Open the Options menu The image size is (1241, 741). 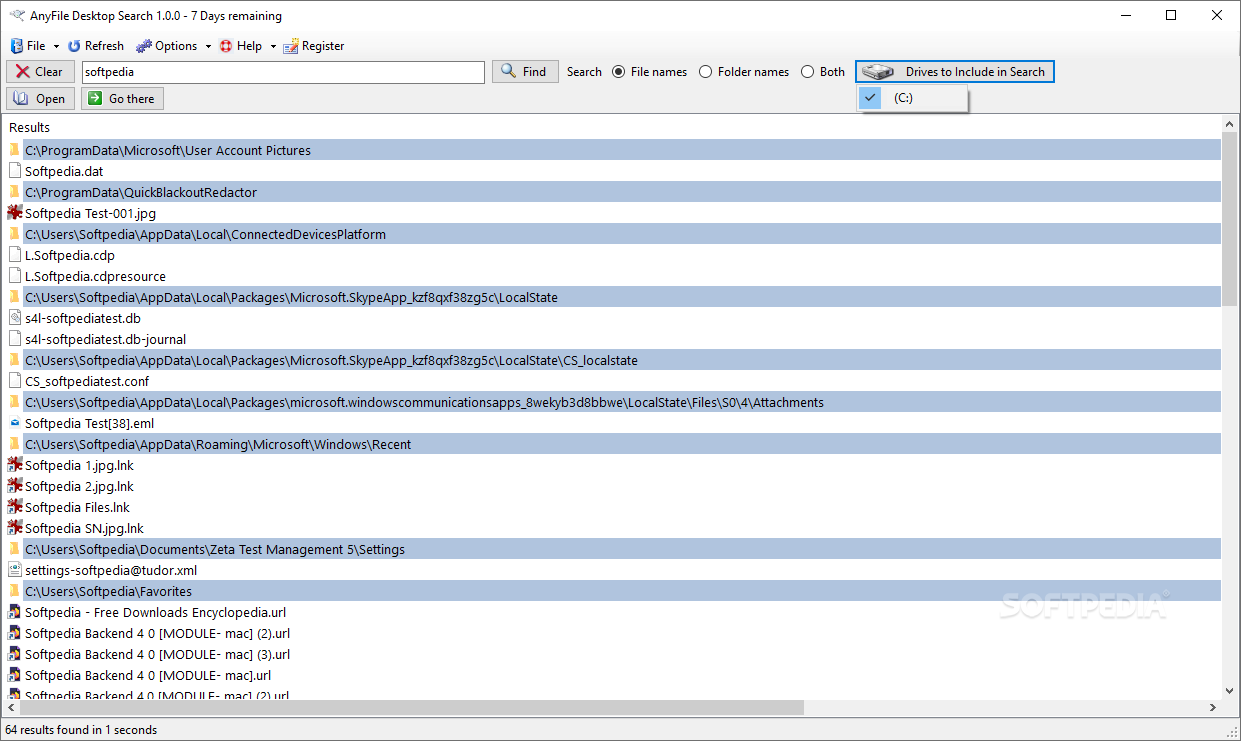coord(167,46)
